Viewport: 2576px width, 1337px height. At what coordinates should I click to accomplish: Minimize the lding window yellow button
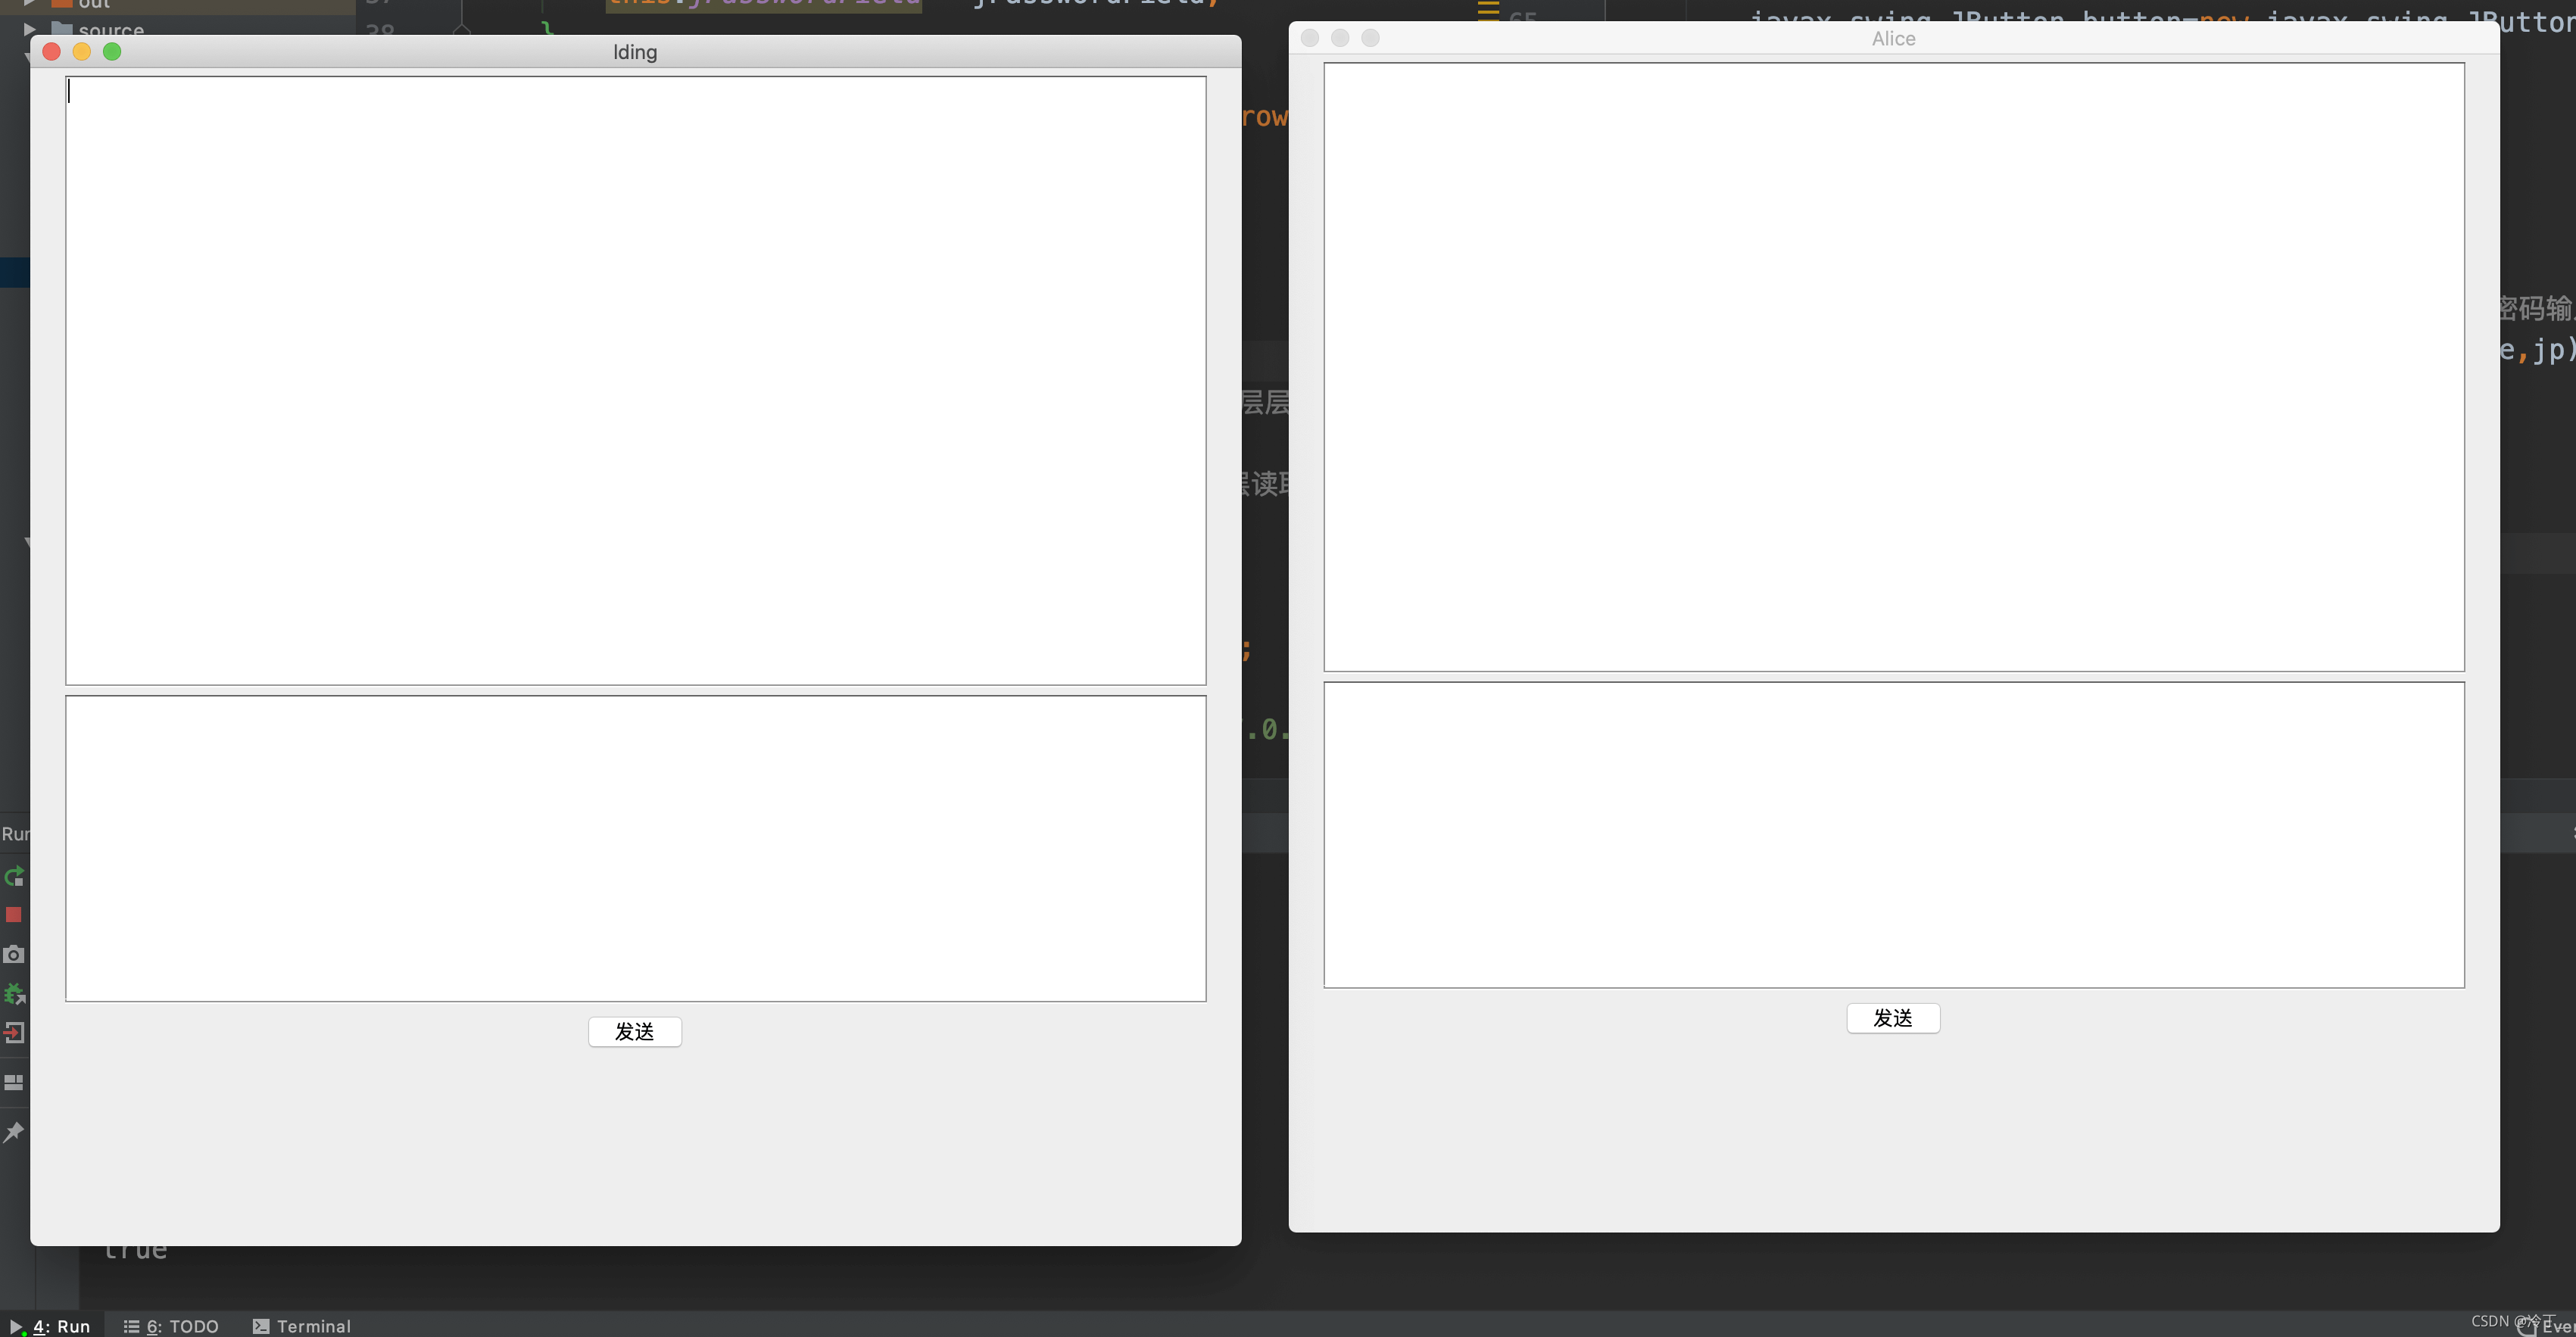point(82,52)
